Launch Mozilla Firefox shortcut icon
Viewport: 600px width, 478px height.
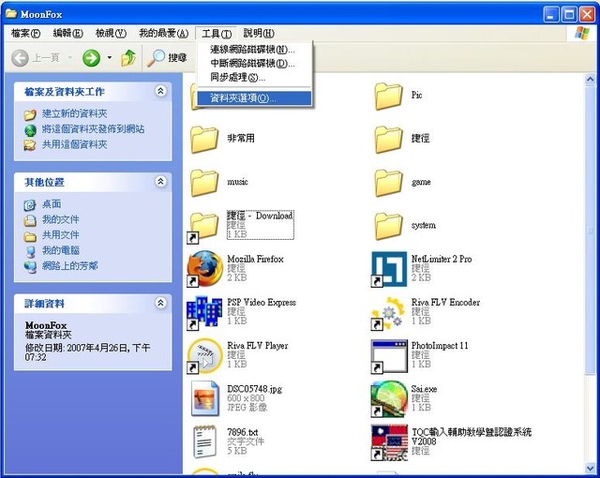(x=205, y=269)
